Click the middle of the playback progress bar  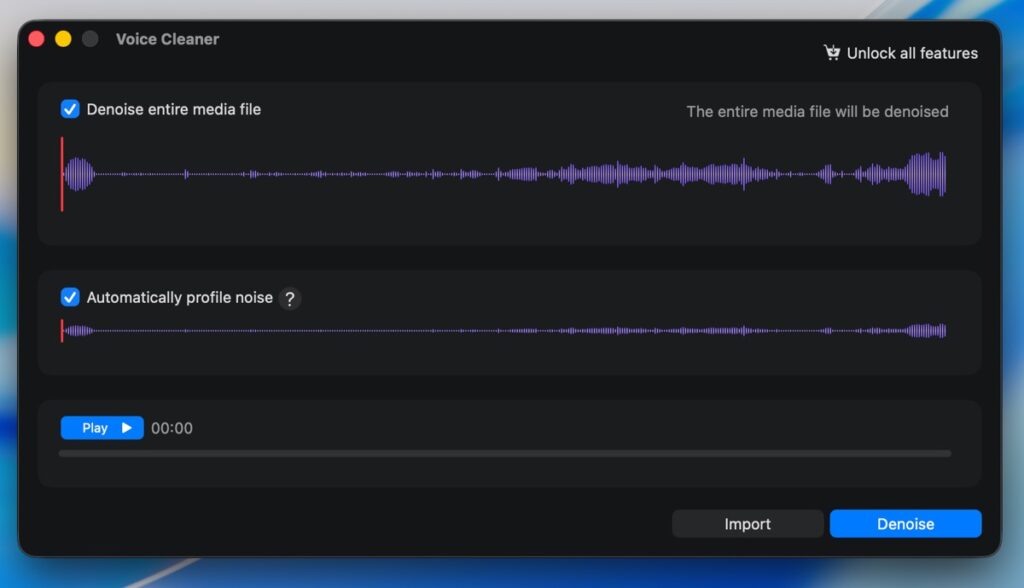pos(505,453)
